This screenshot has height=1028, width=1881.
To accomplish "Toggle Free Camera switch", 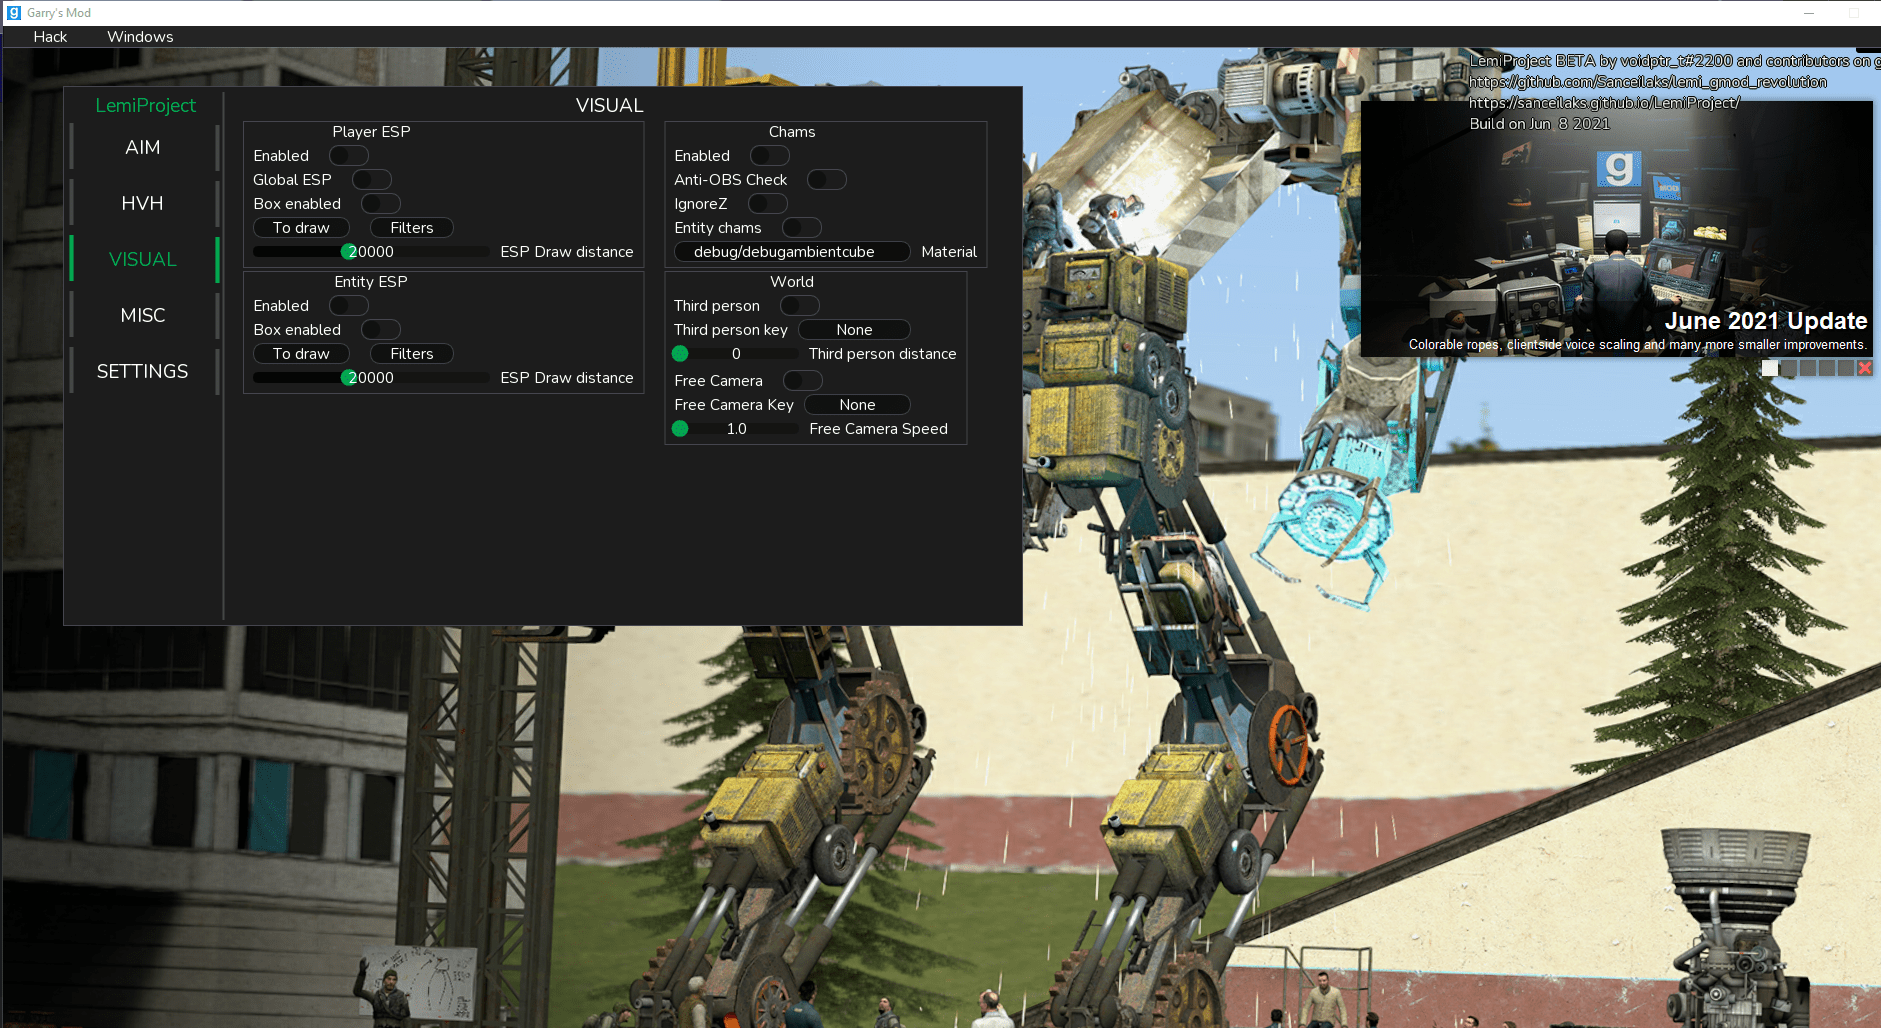I will pyautogui.click(x=803, y=381).
